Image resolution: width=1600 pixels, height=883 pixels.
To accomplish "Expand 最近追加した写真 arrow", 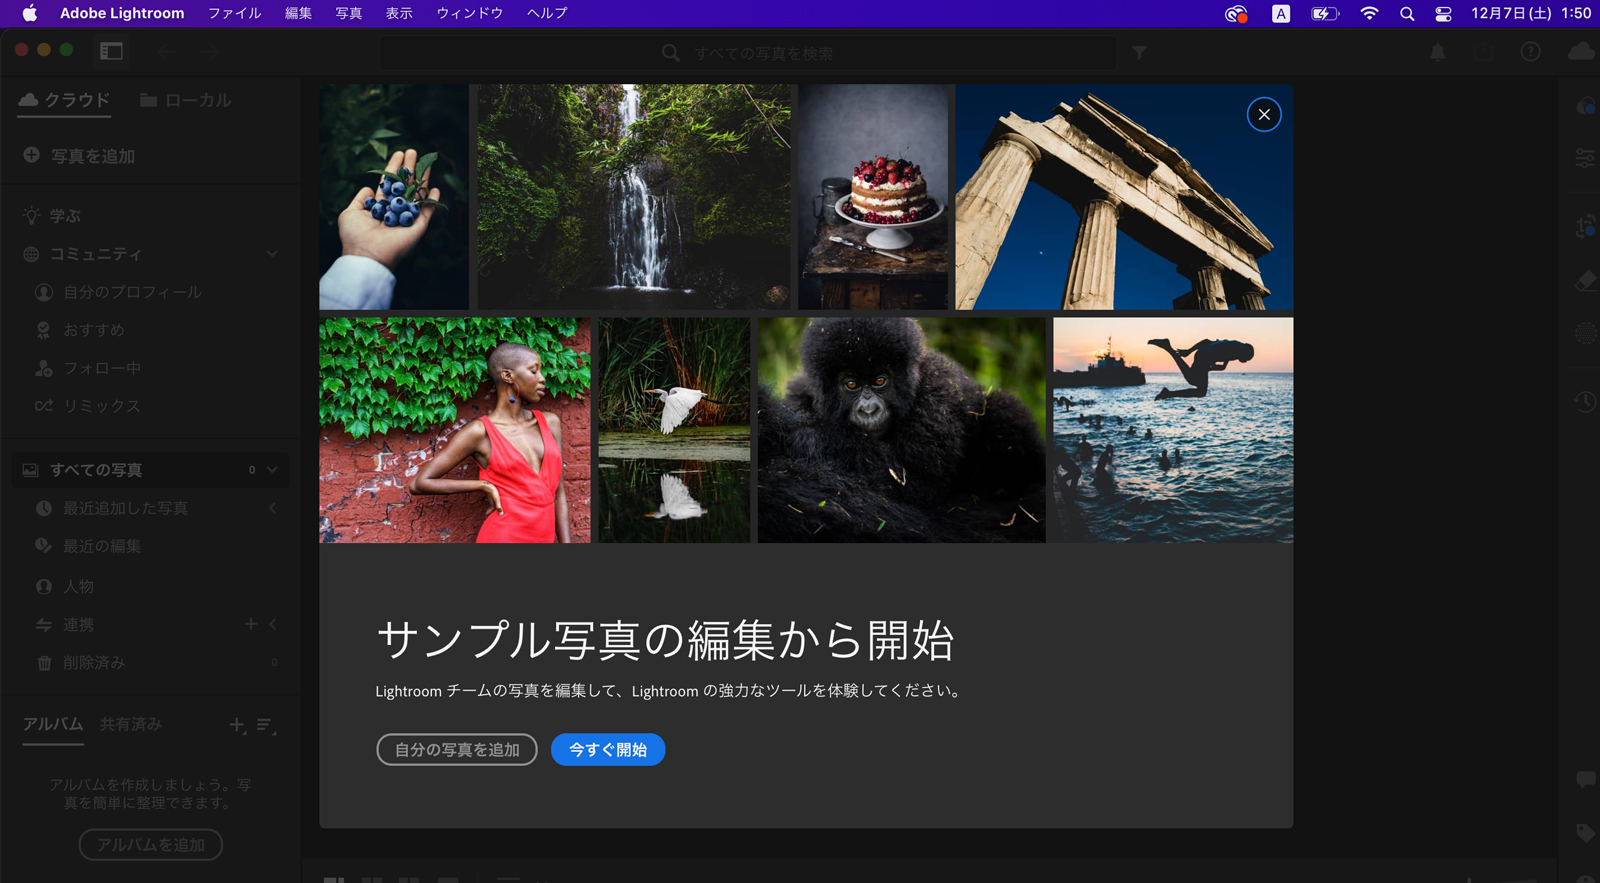I will (272, 508).
